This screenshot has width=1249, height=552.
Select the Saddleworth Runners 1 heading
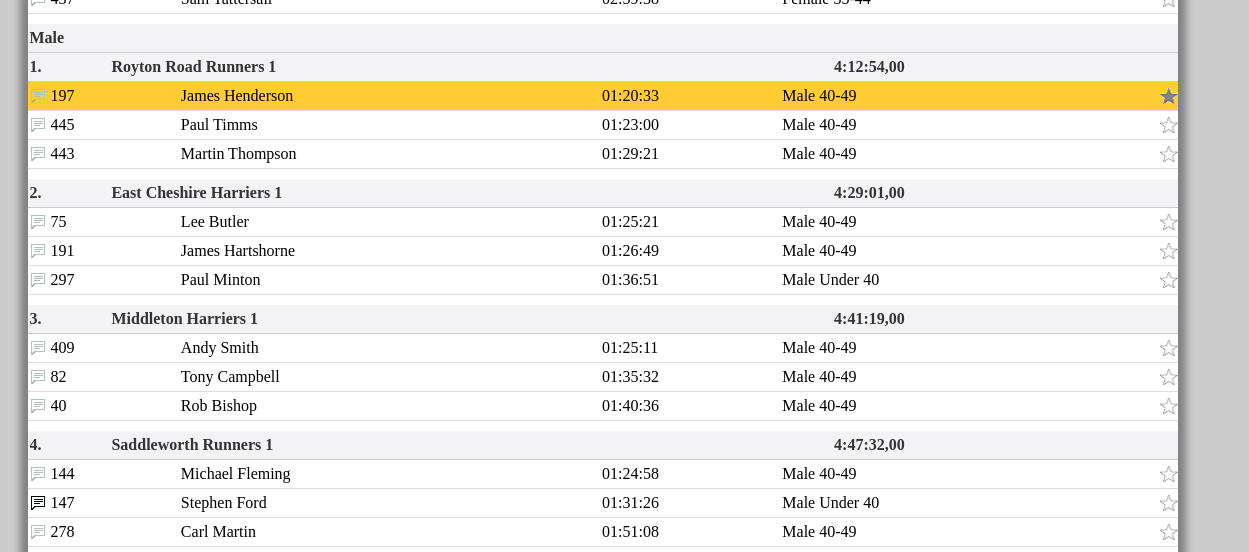(192, 445)
